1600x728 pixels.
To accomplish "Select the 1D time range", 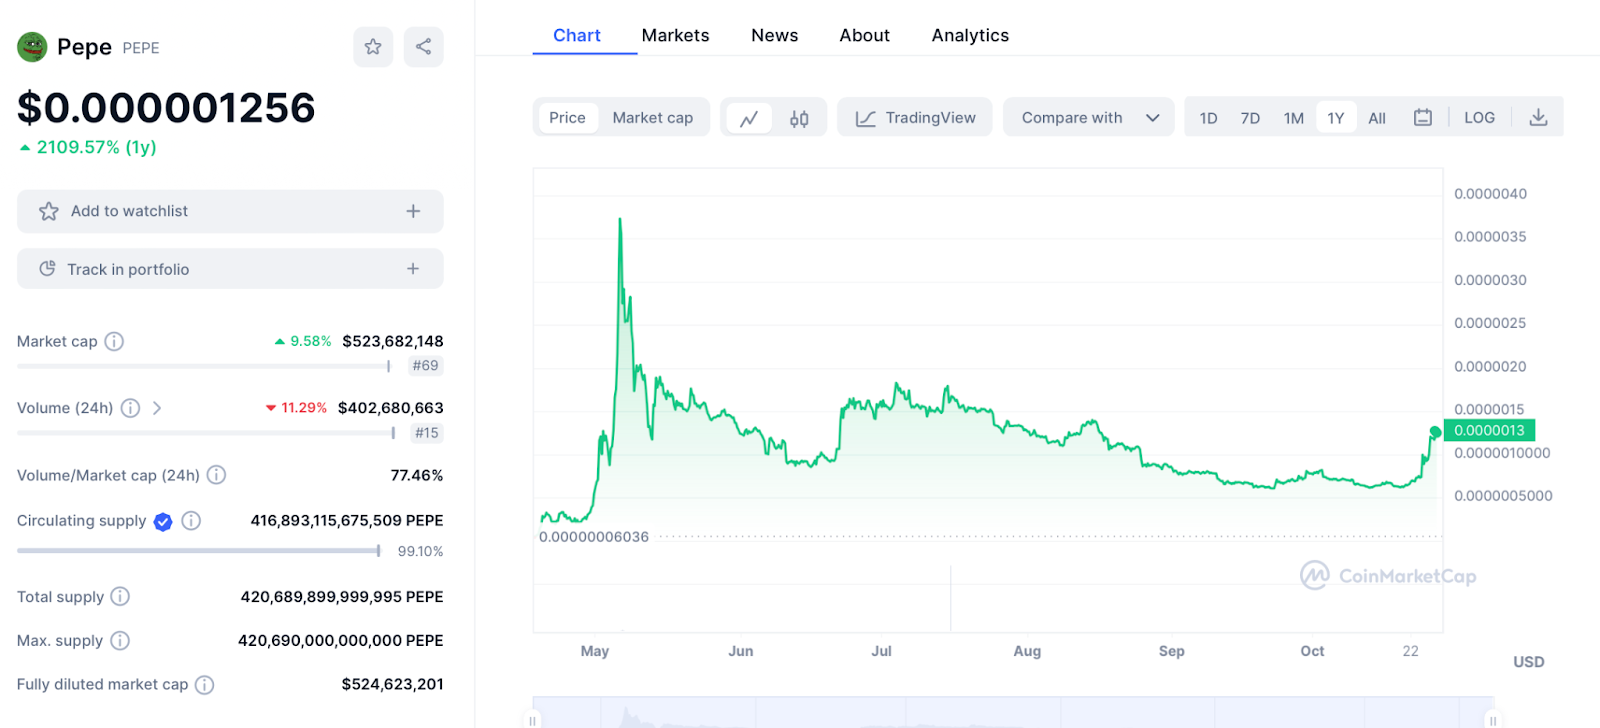I will click(1208, 118).
